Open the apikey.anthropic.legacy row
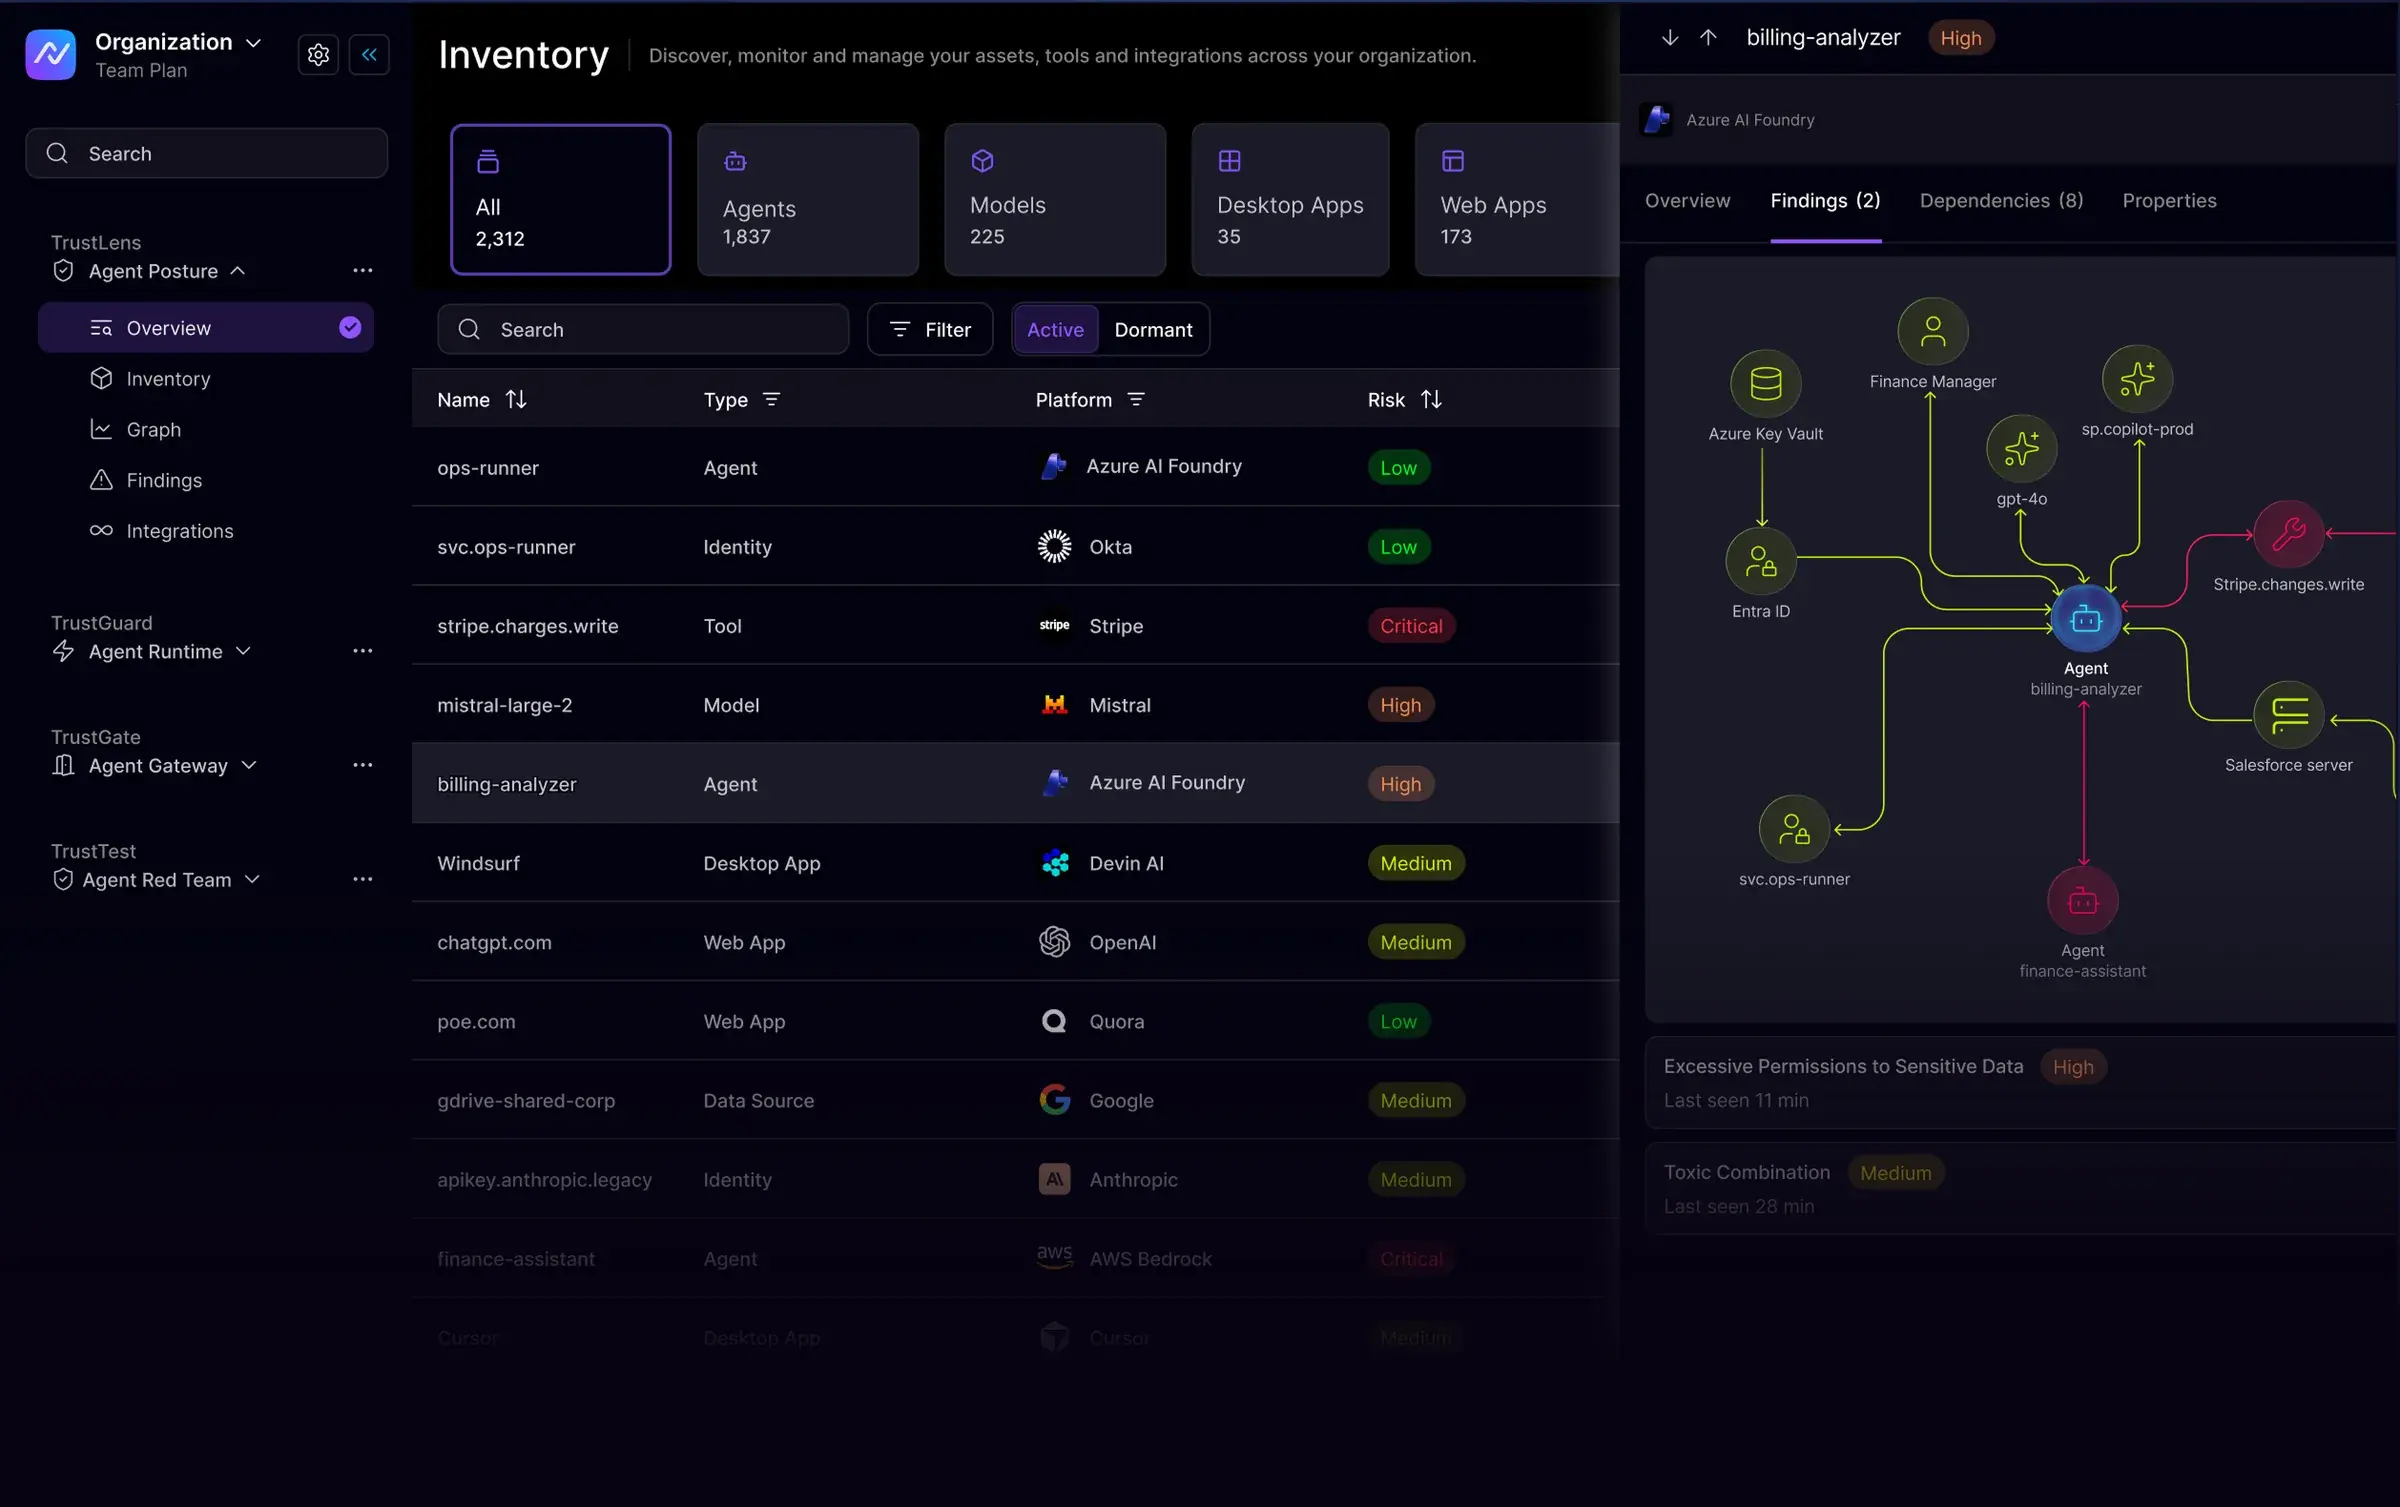The width and height of the screenshot is (2400, 1507). [1015, 1178]
